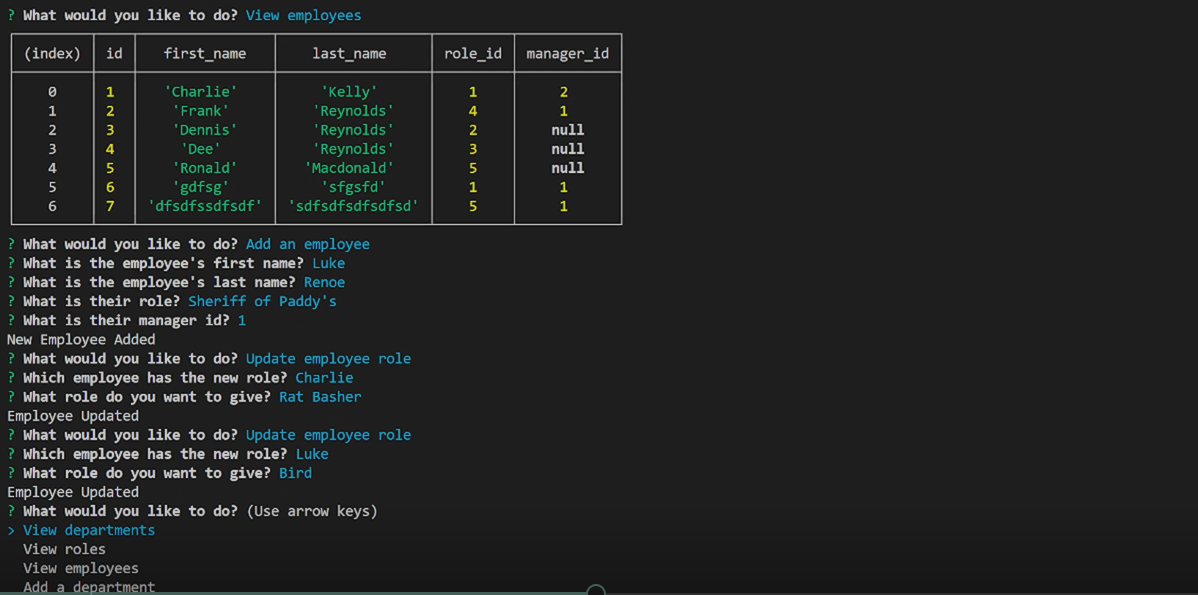This screenshot has height=595, width=1198.
Task: Click role_id value 4 in Frank's row
Action: click(473, 111)
